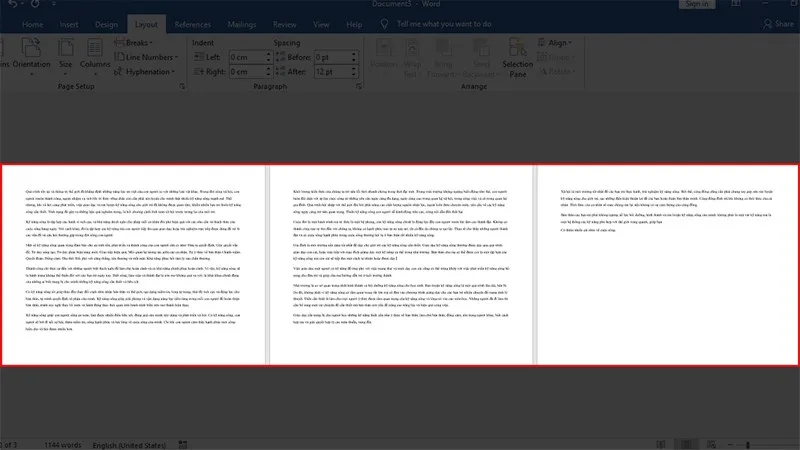
Task: Click the Sign in button
Action: (x=696, y=4)
